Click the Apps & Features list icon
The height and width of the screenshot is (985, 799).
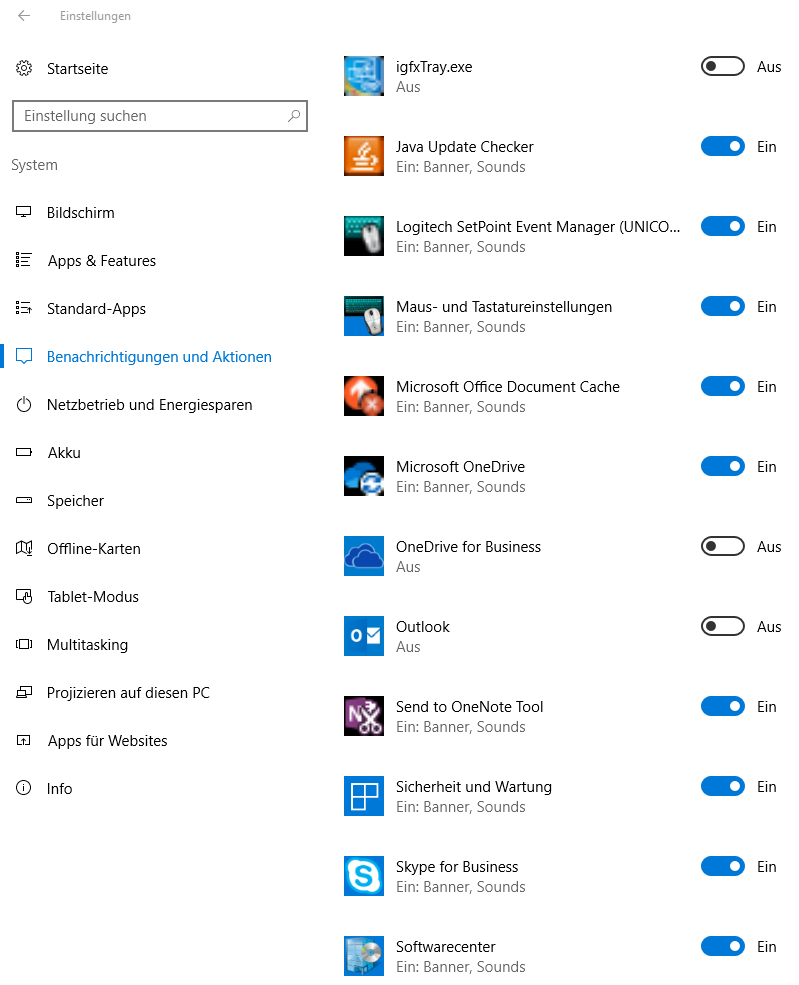[x=24, y=259]
